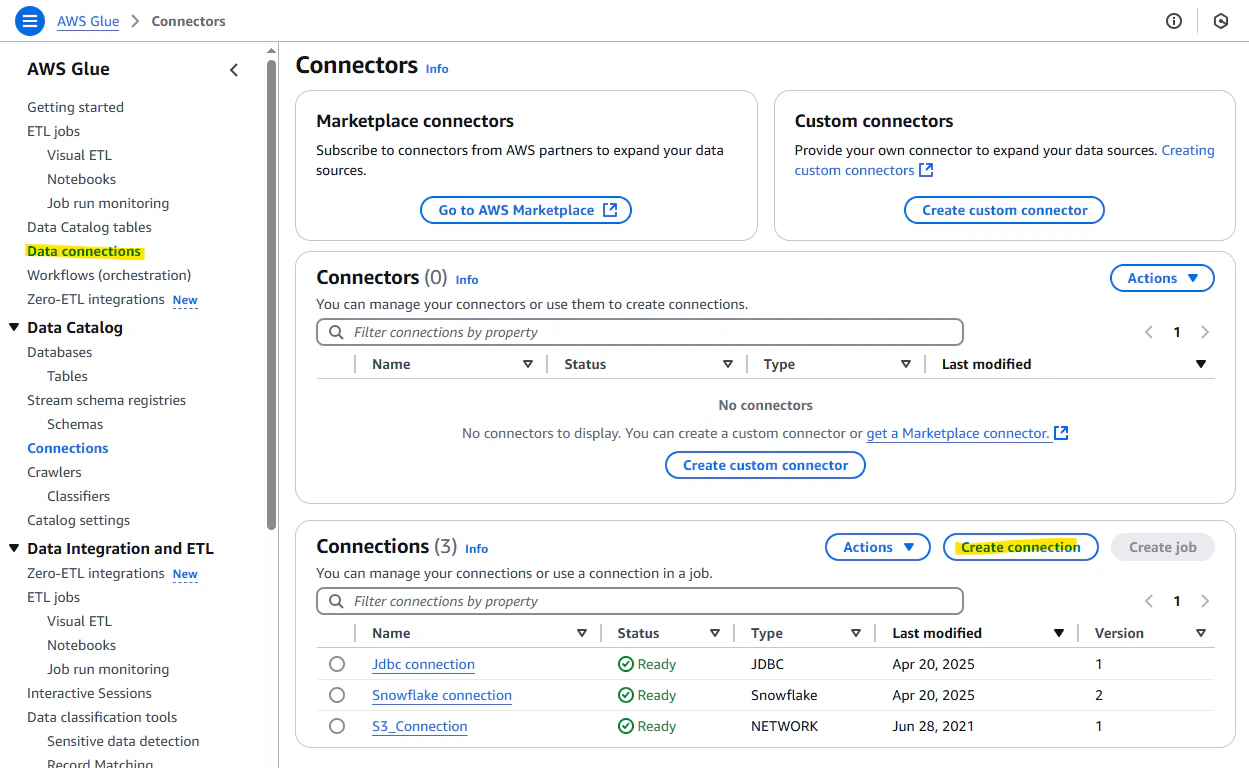1249x768 pixels.
Task: Click the Connections filter field
Action: 640,601
